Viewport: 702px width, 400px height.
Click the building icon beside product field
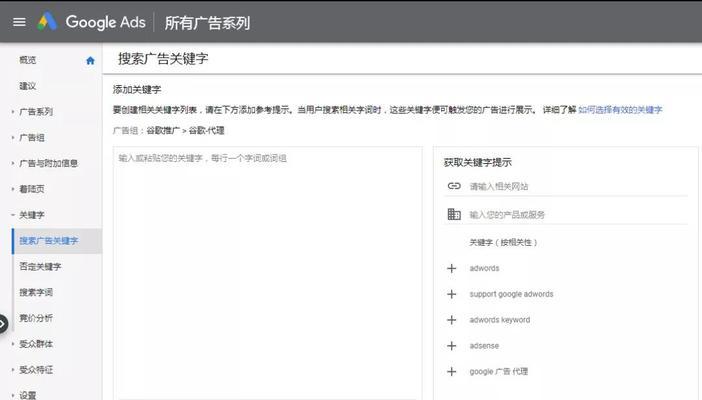454,214
